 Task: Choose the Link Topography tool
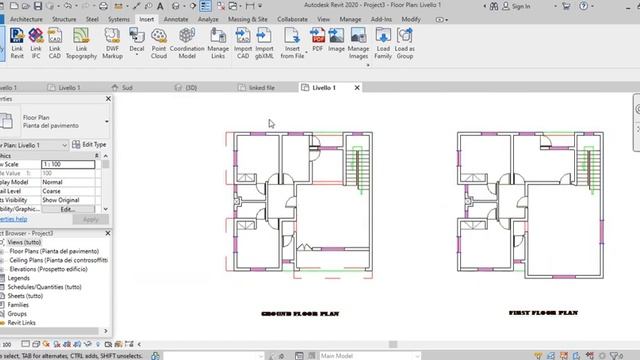coord(81,44)
